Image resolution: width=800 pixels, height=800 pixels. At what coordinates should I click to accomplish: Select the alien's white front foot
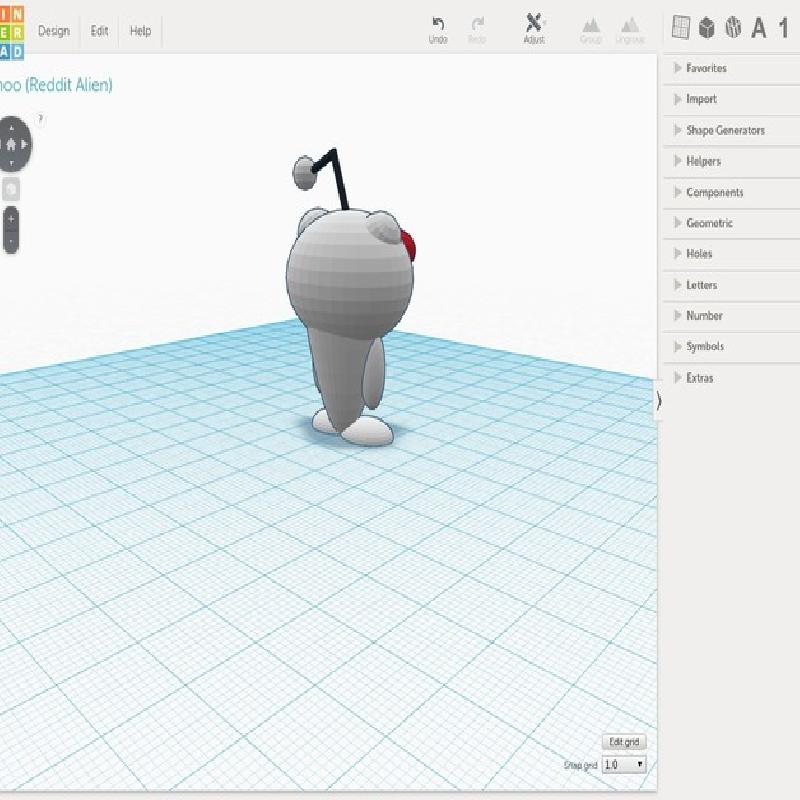tap(368, 430)
